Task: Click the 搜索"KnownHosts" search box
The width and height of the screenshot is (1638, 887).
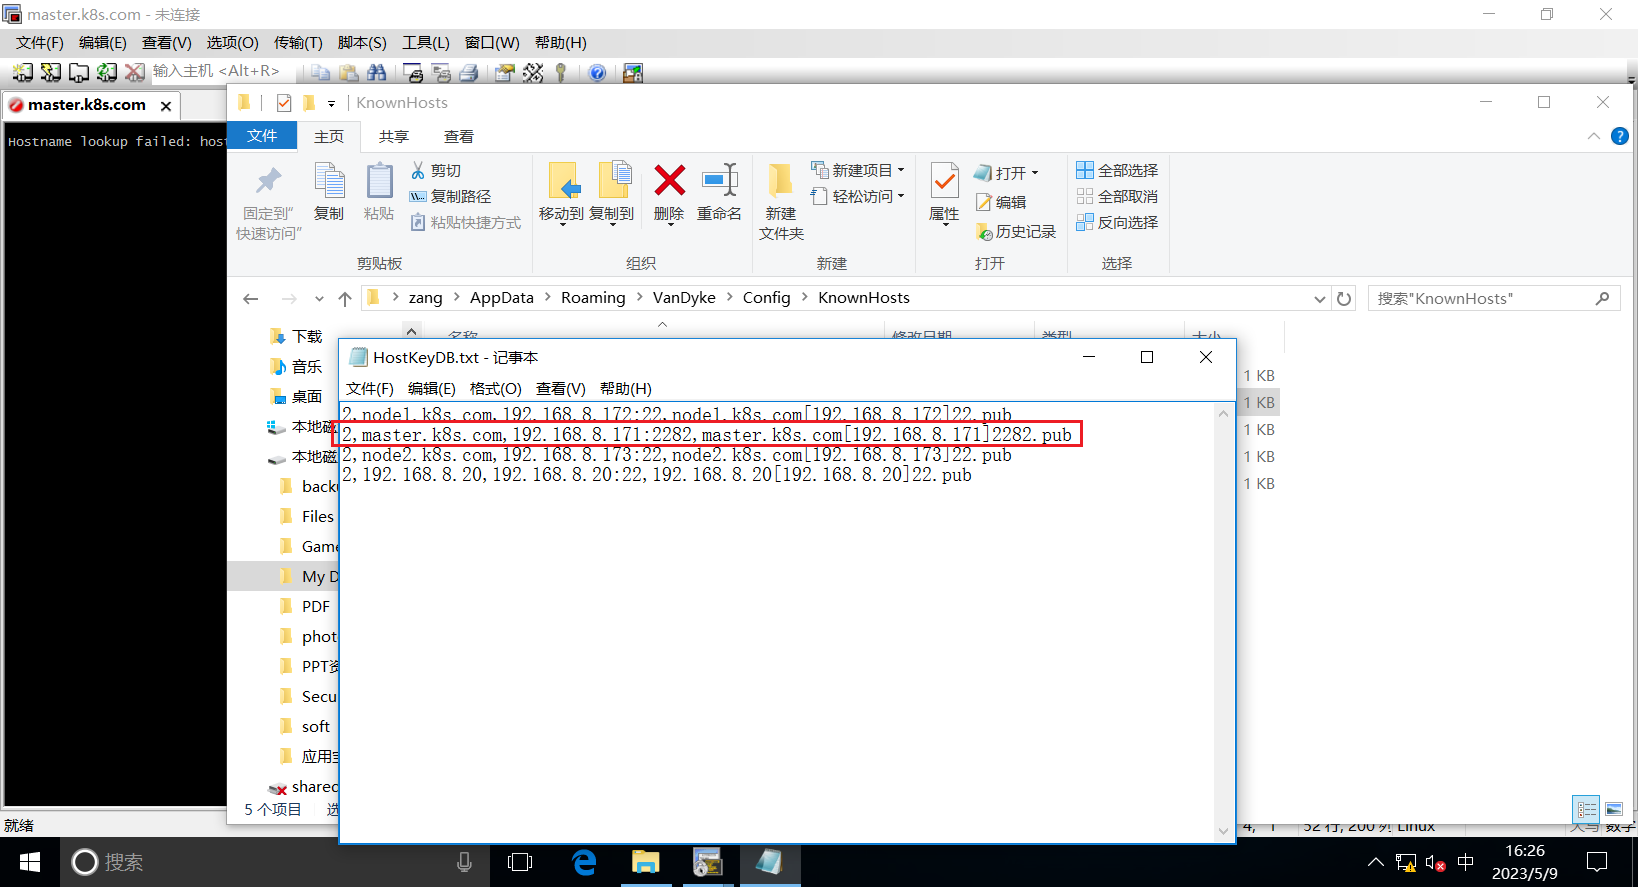Action: click(x=1494, y=298)
